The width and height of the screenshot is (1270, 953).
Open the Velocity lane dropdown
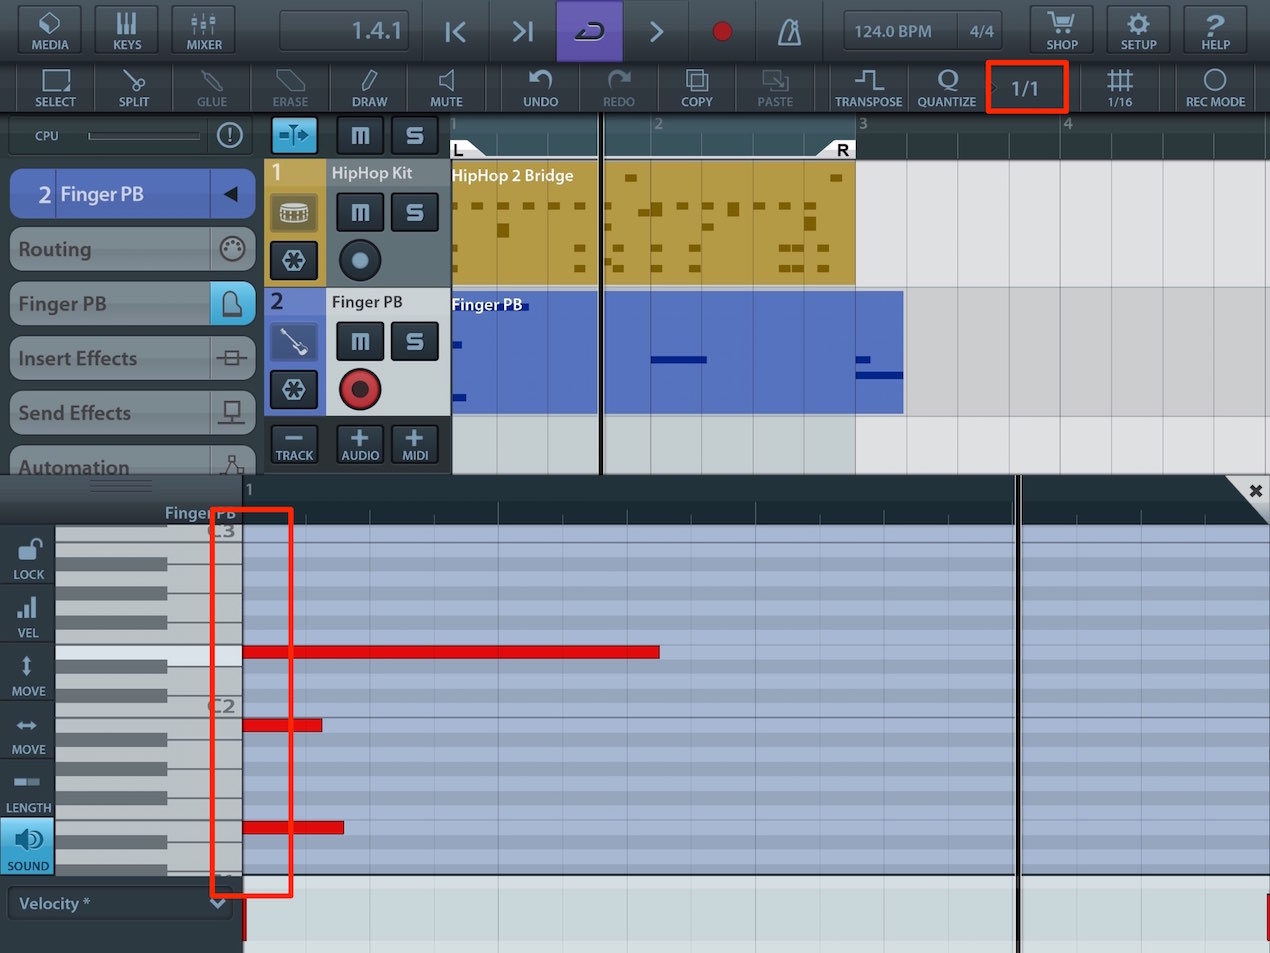pyautogui.click(x=120, y=903)
